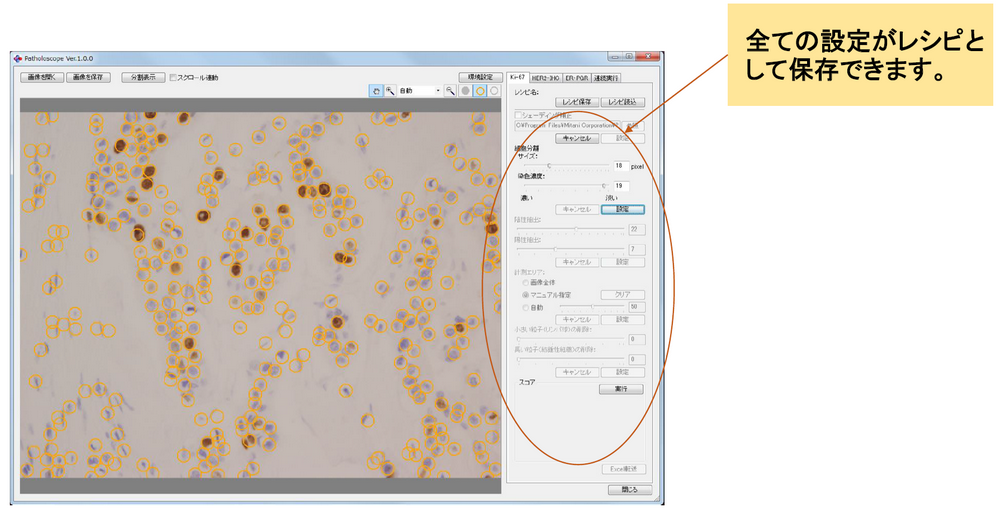
Task: Adjust the extraction slider showing 22
Action: 570,229
